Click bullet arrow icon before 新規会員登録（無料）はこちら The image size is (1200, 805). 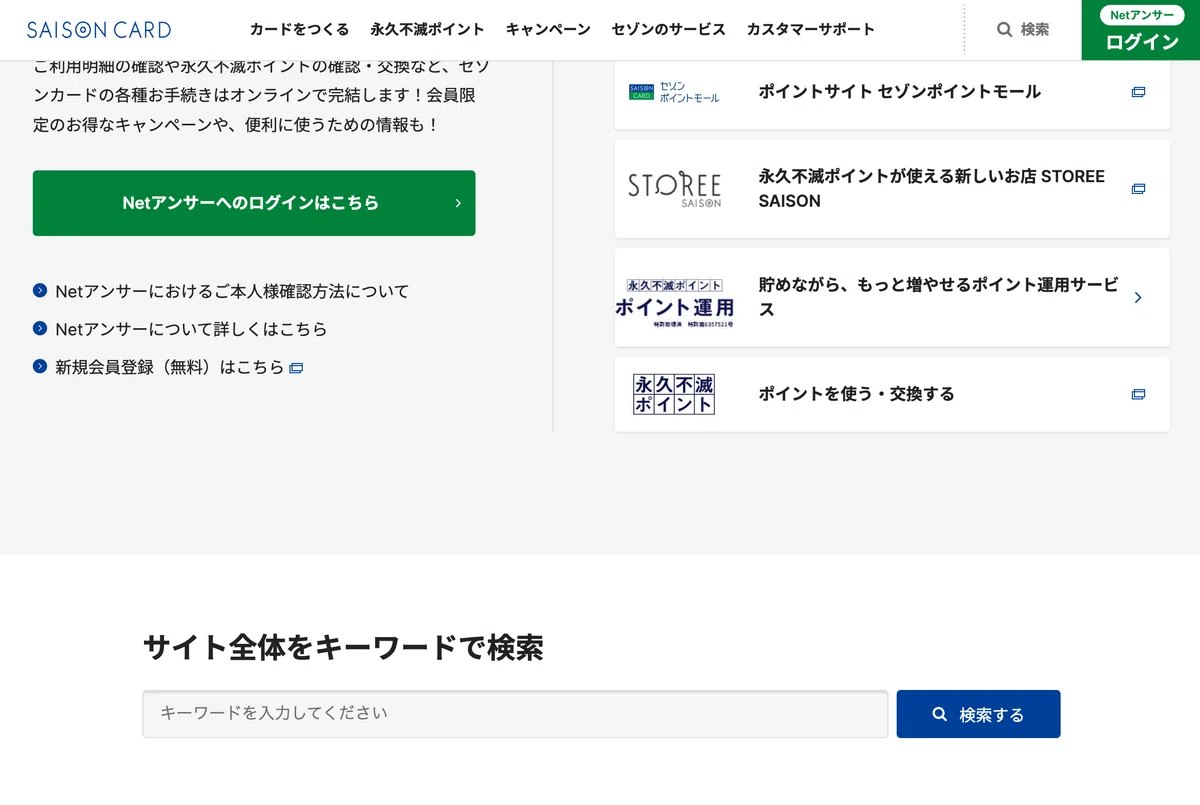coord(40,366)
